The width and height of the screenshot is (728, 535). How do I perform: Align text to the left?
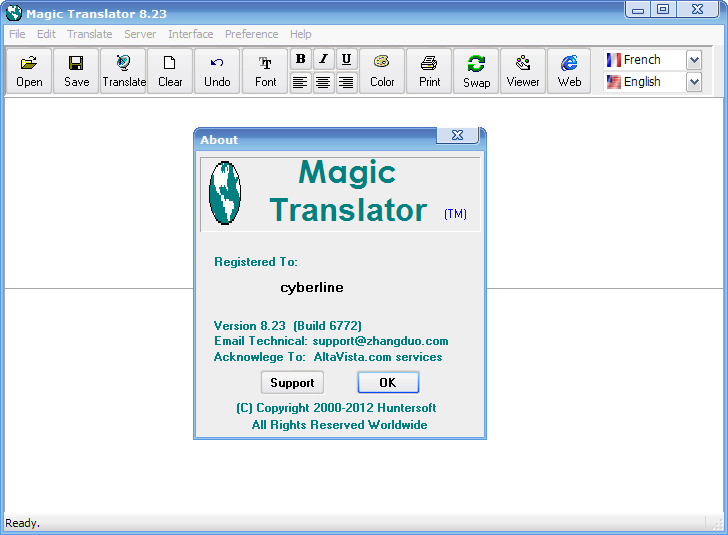point(300,83)
